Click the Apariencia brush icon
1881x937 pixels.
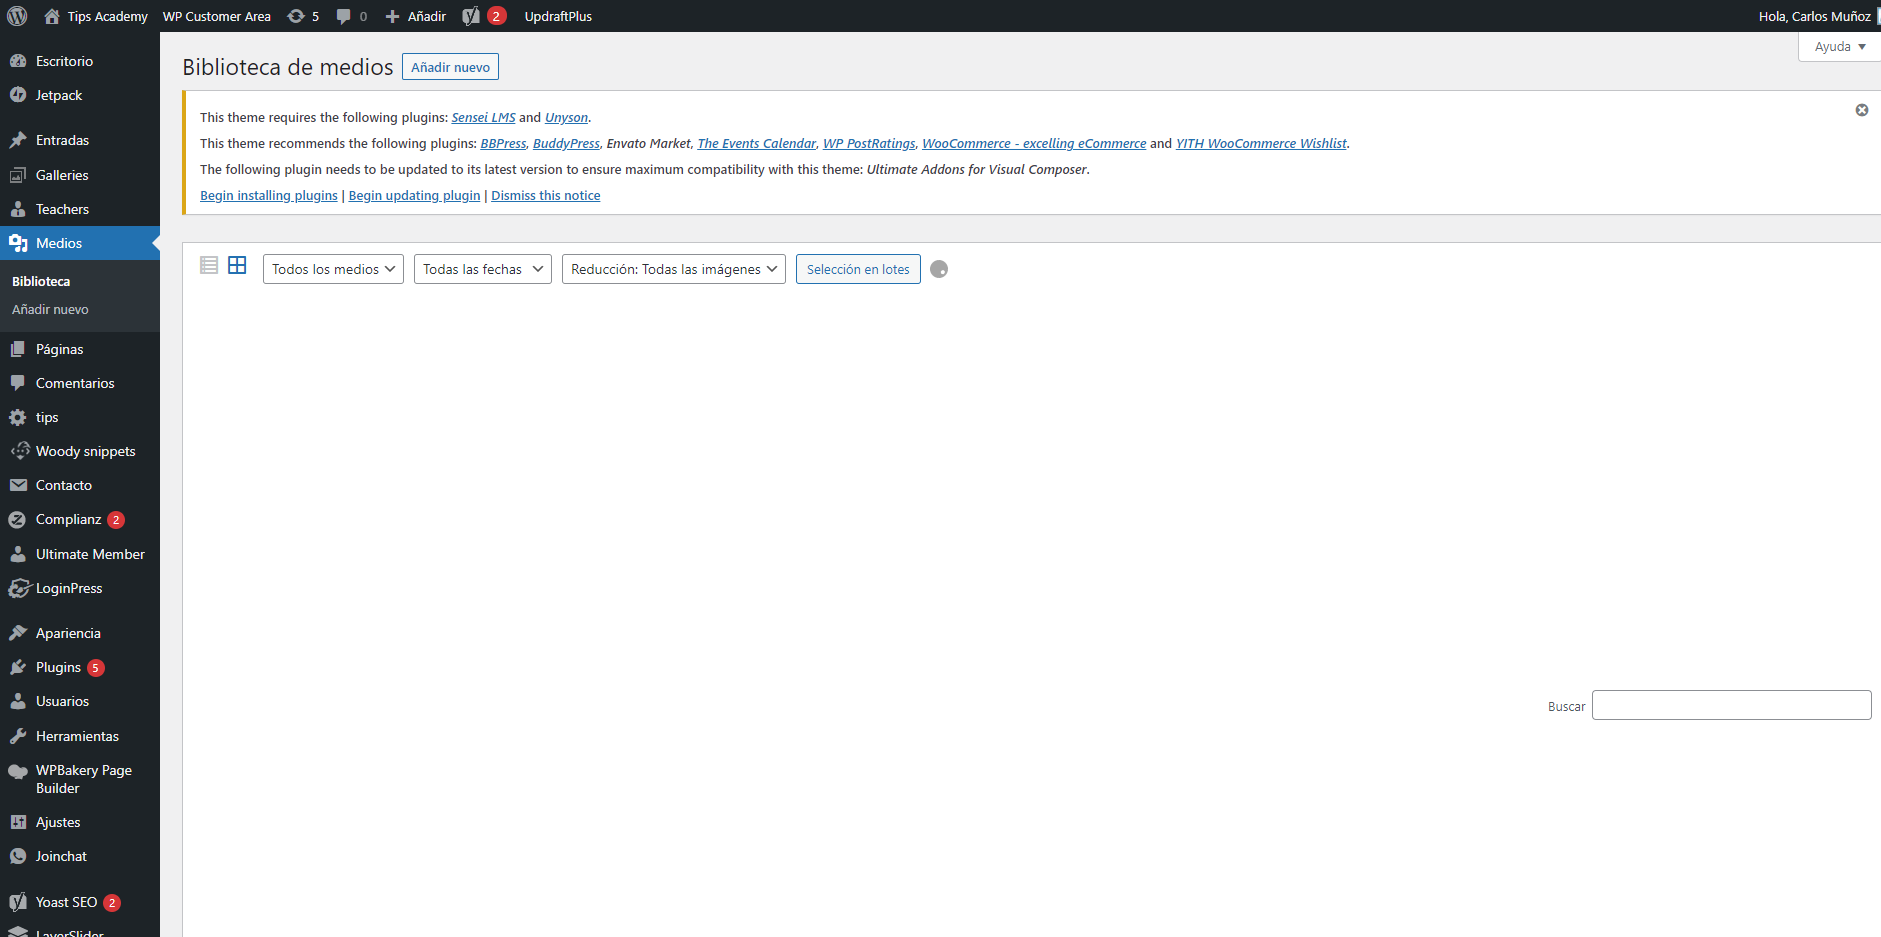18,633
